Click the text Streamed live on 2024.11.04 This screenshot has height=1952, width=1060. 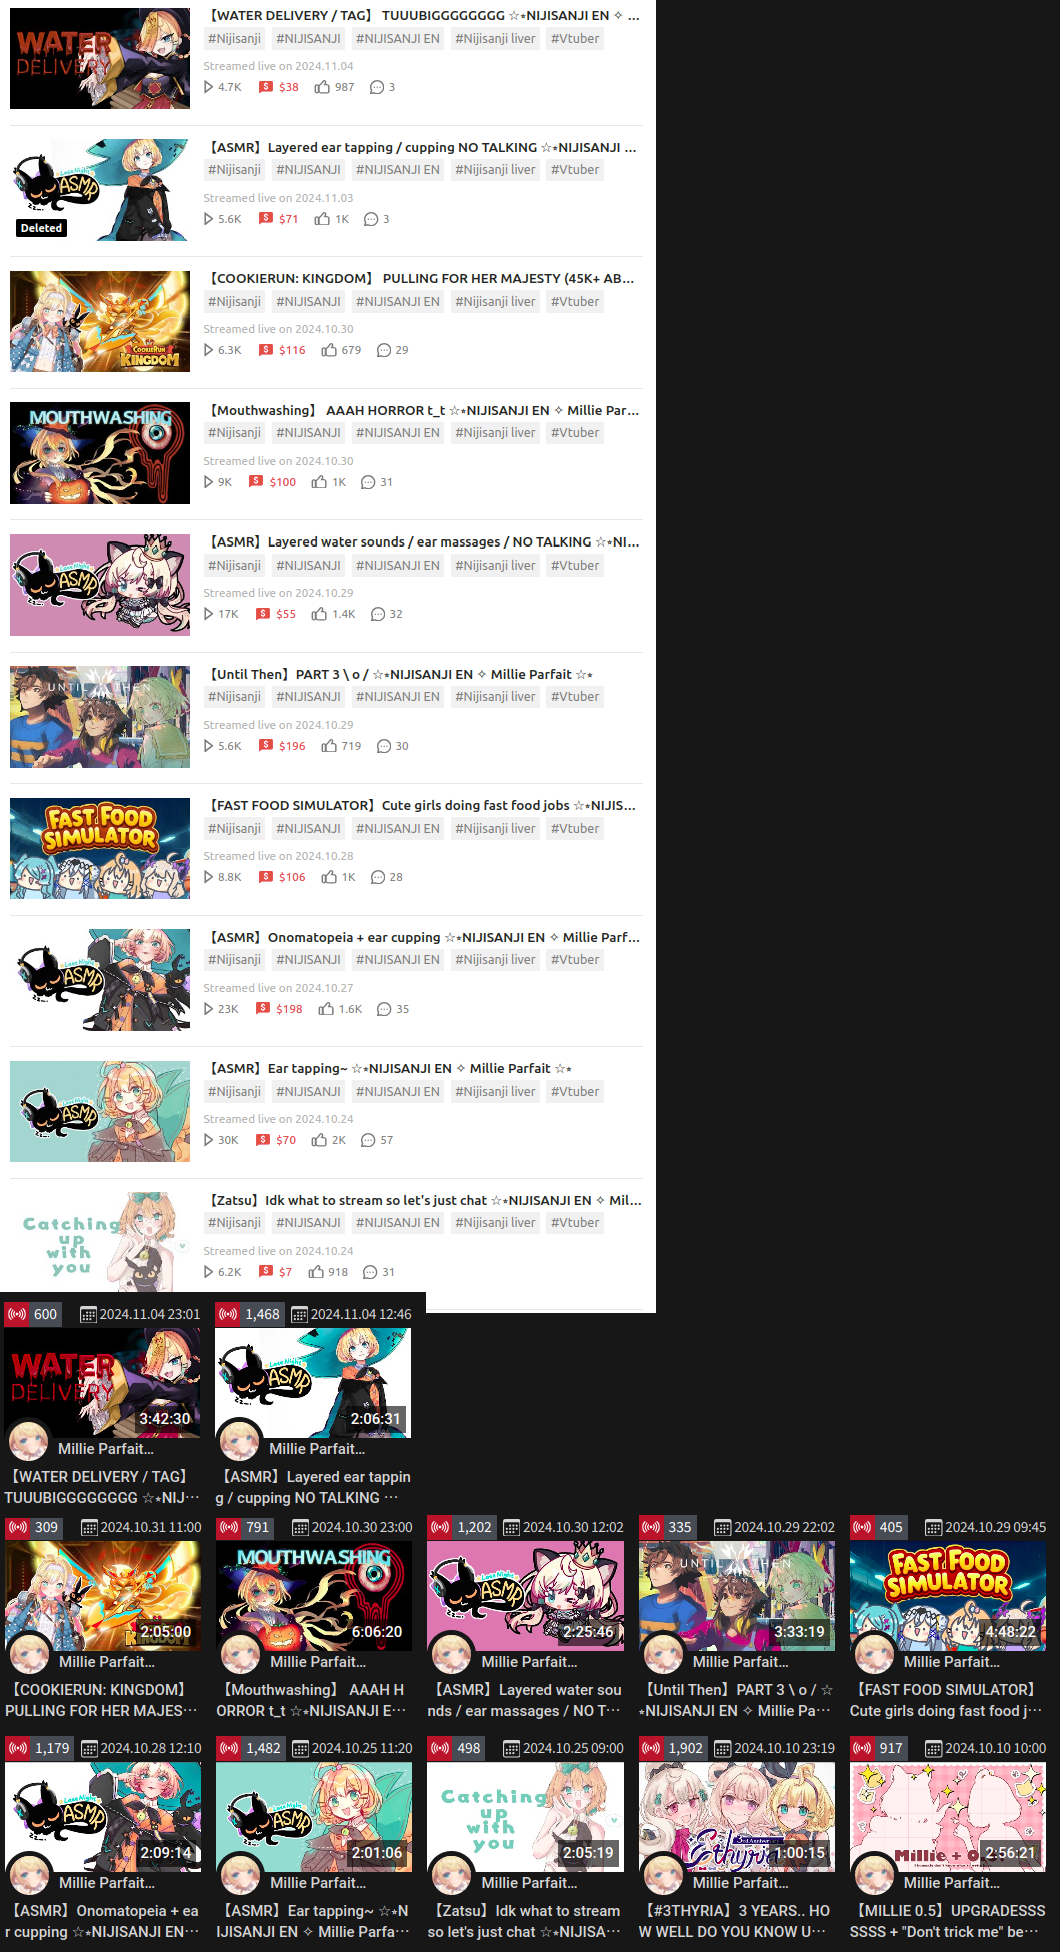pyautogui.click(x=278, y=66)
